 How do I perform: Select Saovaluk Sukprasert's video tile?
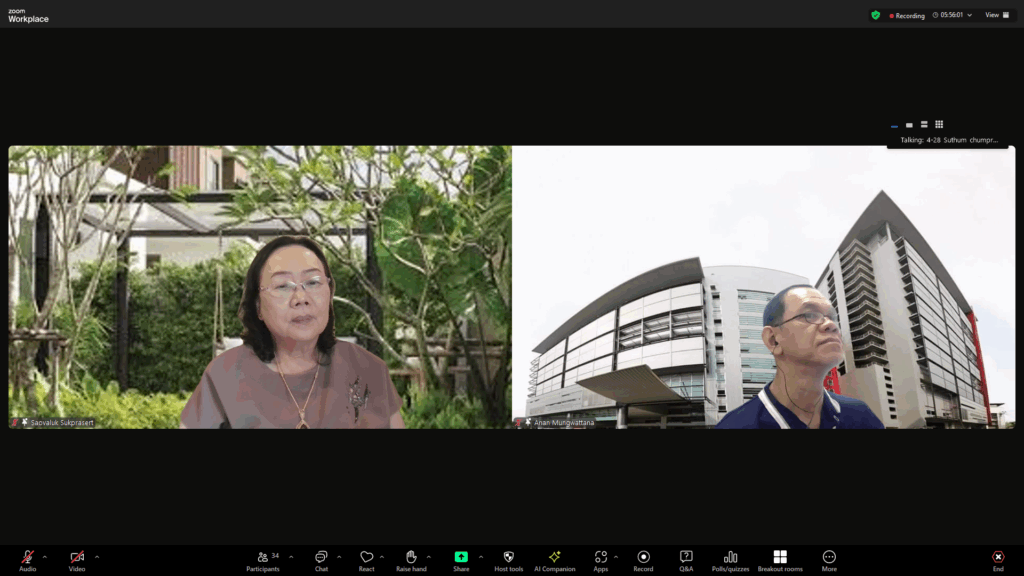pyautogui.click(x=260, y=287)
